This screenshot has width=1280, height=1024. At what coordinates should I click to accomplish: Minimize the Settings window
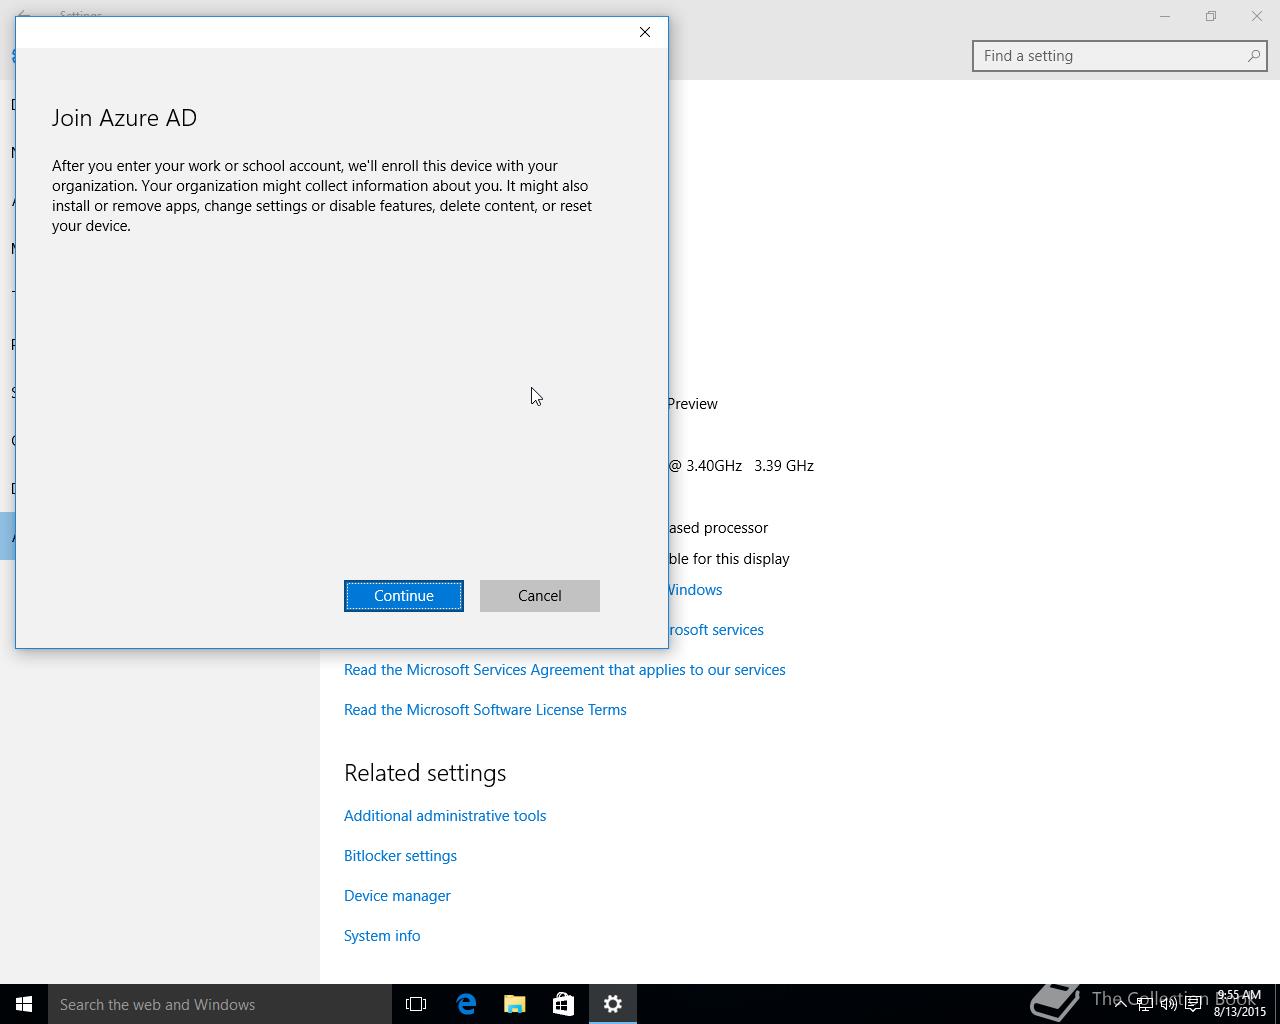[x=1165, y=16]
